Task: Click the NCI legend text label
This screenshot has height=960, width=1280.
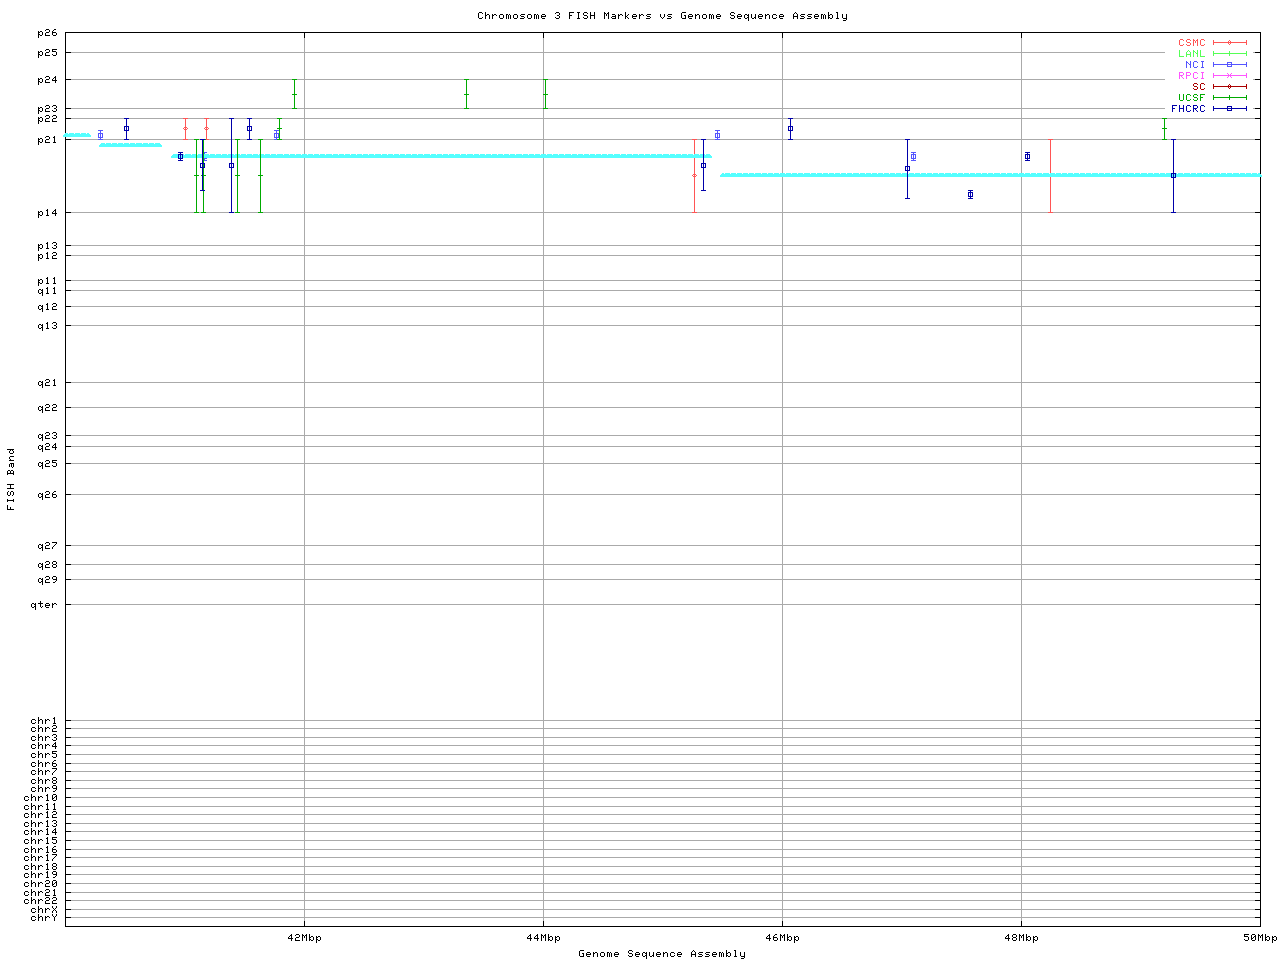Action: [x=1195, y=65]
